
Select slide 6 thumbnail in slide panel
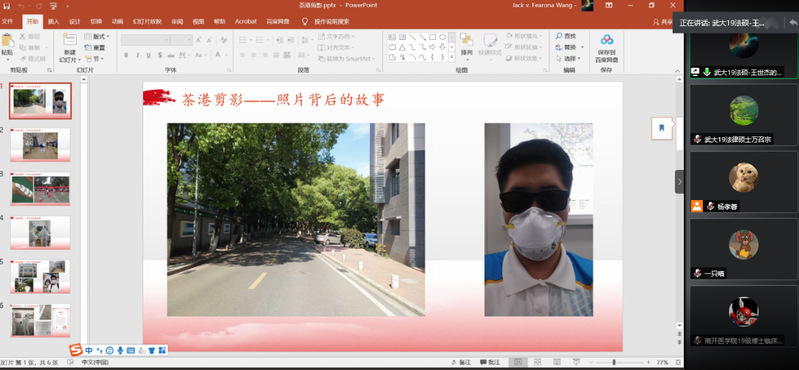click(40, 320)
